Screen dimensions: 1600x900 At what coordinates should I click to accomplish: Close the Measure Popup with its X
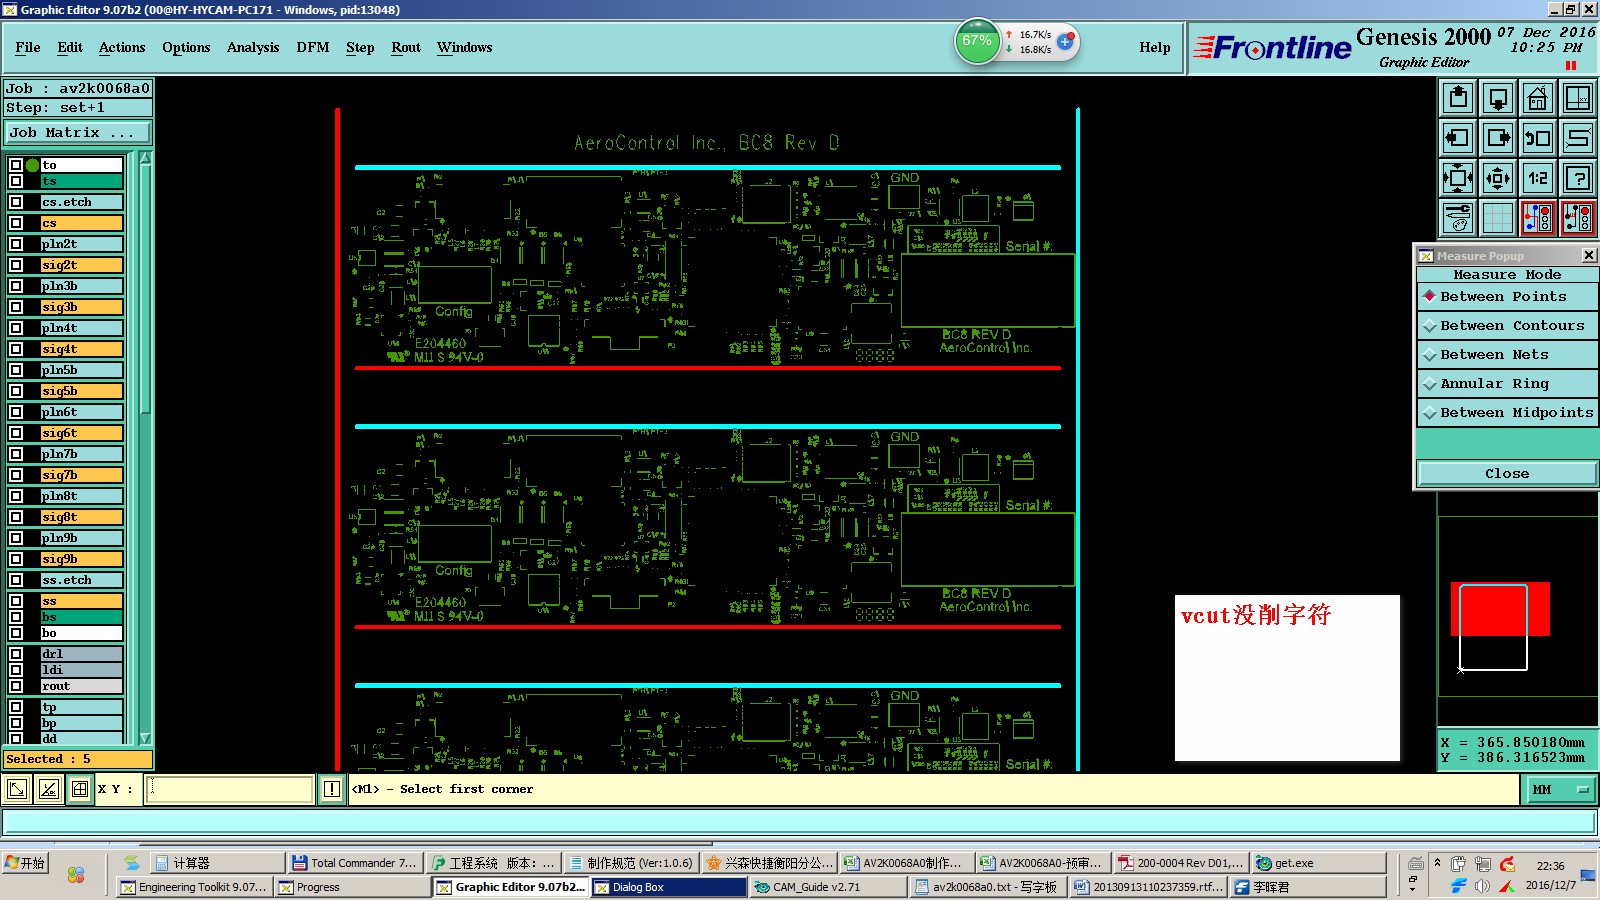pyautogui.click(x=1589, y=255)
